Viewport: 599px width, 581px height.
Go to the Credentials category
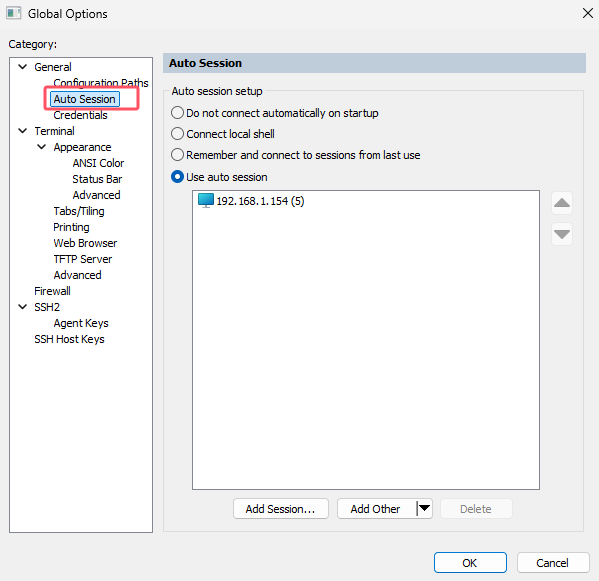[x=80, y=115]
